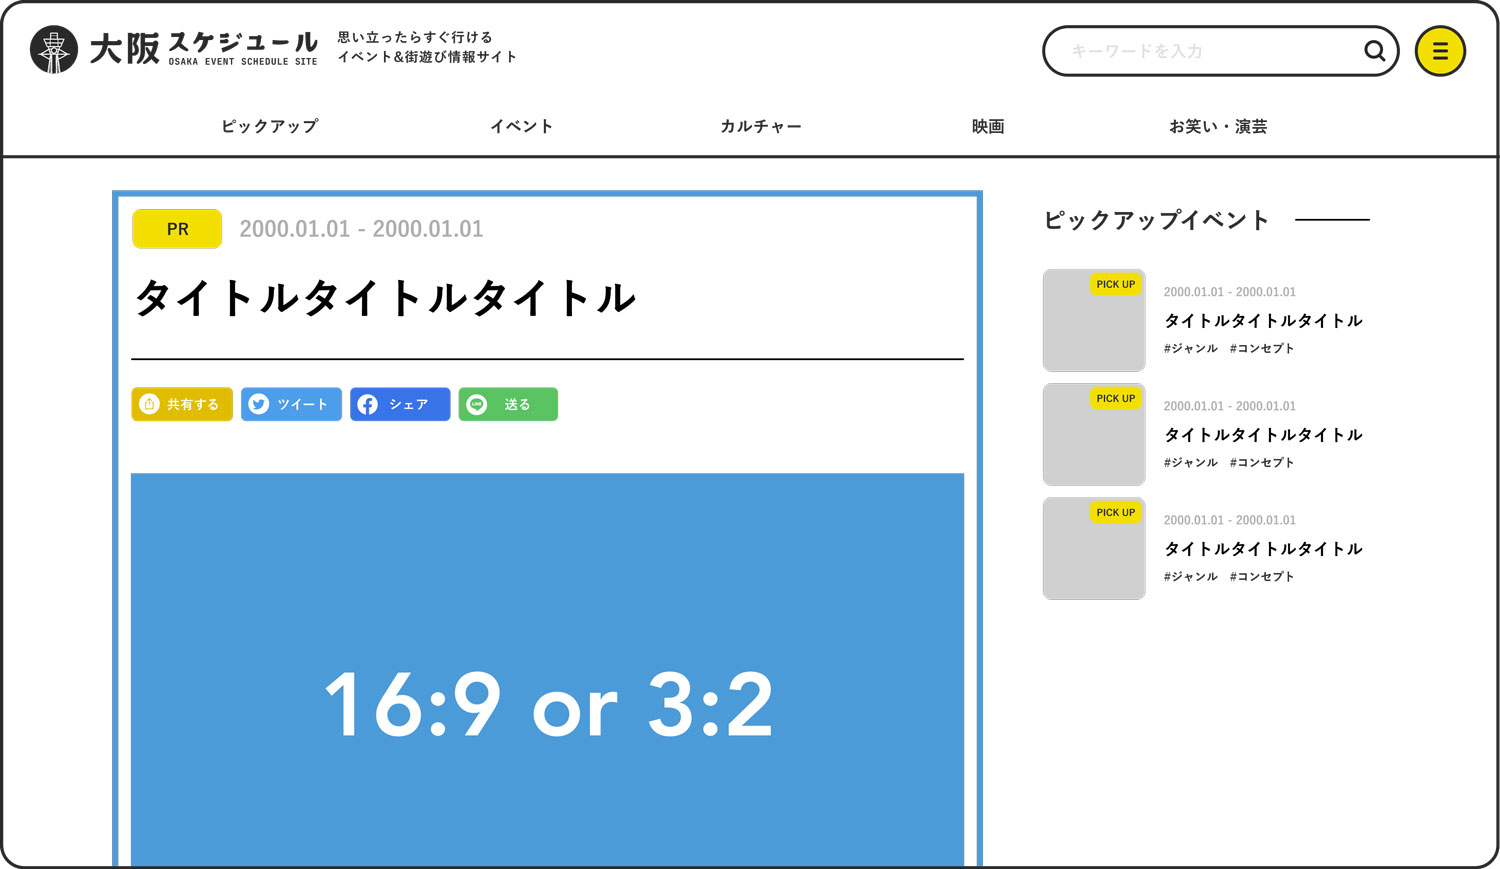This screenshot has width=1500, height=869.
Task: Click the LINE 送る button
Action: pos(508,404)
